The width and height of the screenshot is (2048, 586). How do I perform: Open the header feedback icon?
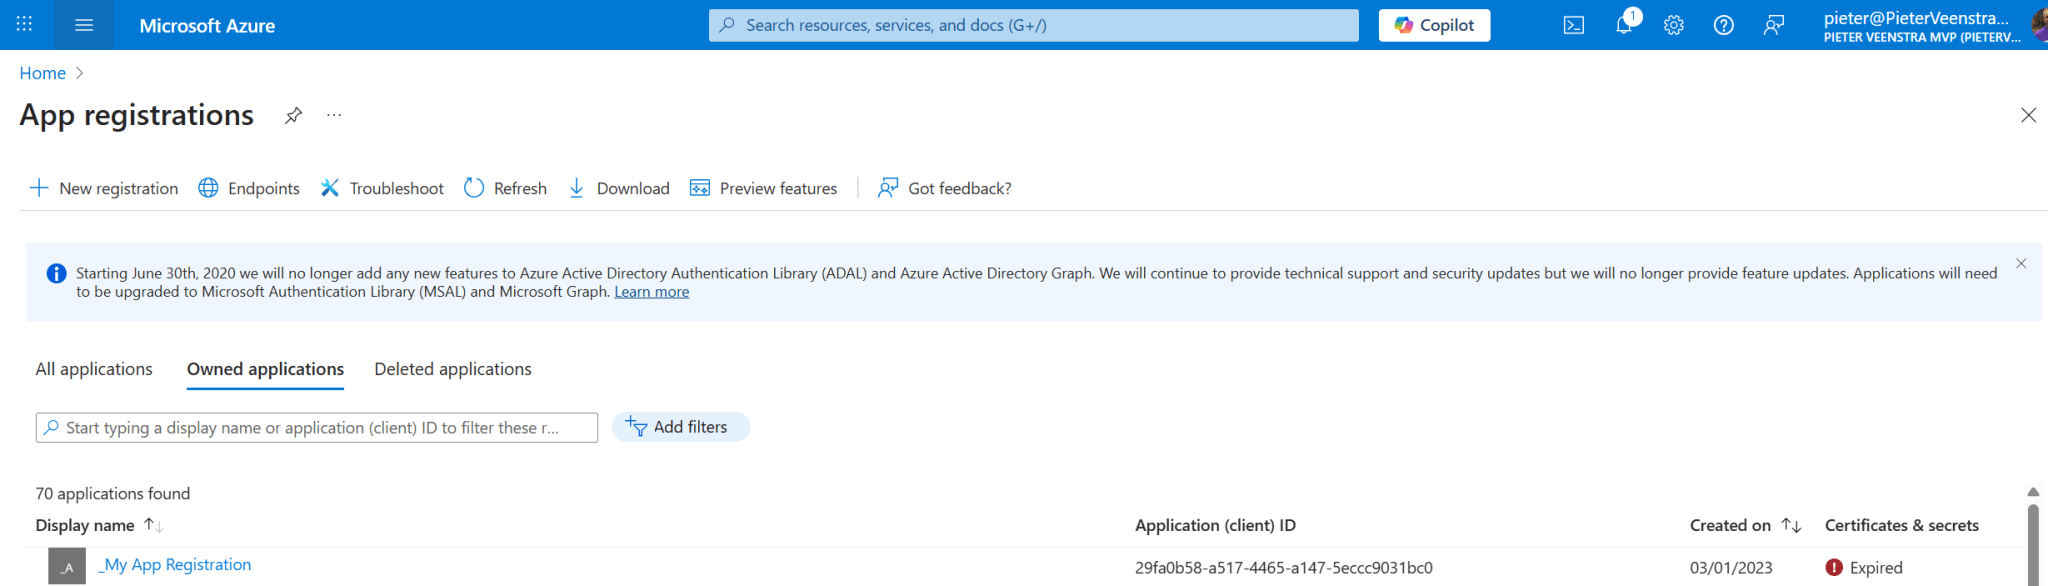click(x=1774, y=25)
